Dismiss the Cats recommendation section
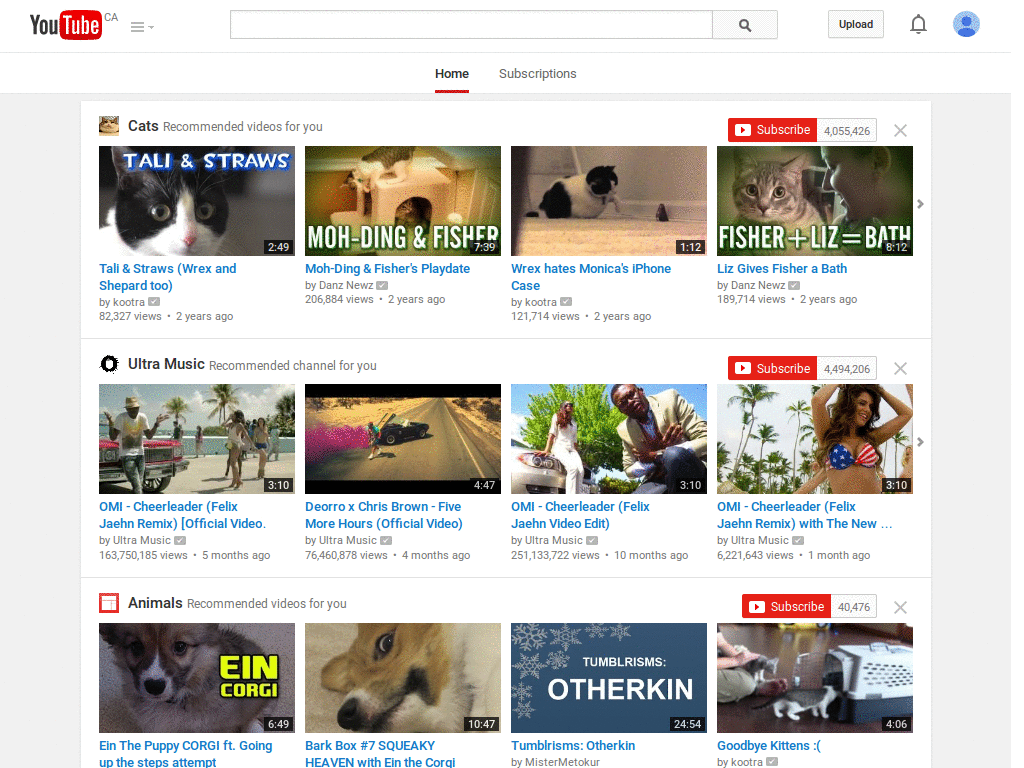The height and width of the screenshot is (768, 1024). [900, 130]
